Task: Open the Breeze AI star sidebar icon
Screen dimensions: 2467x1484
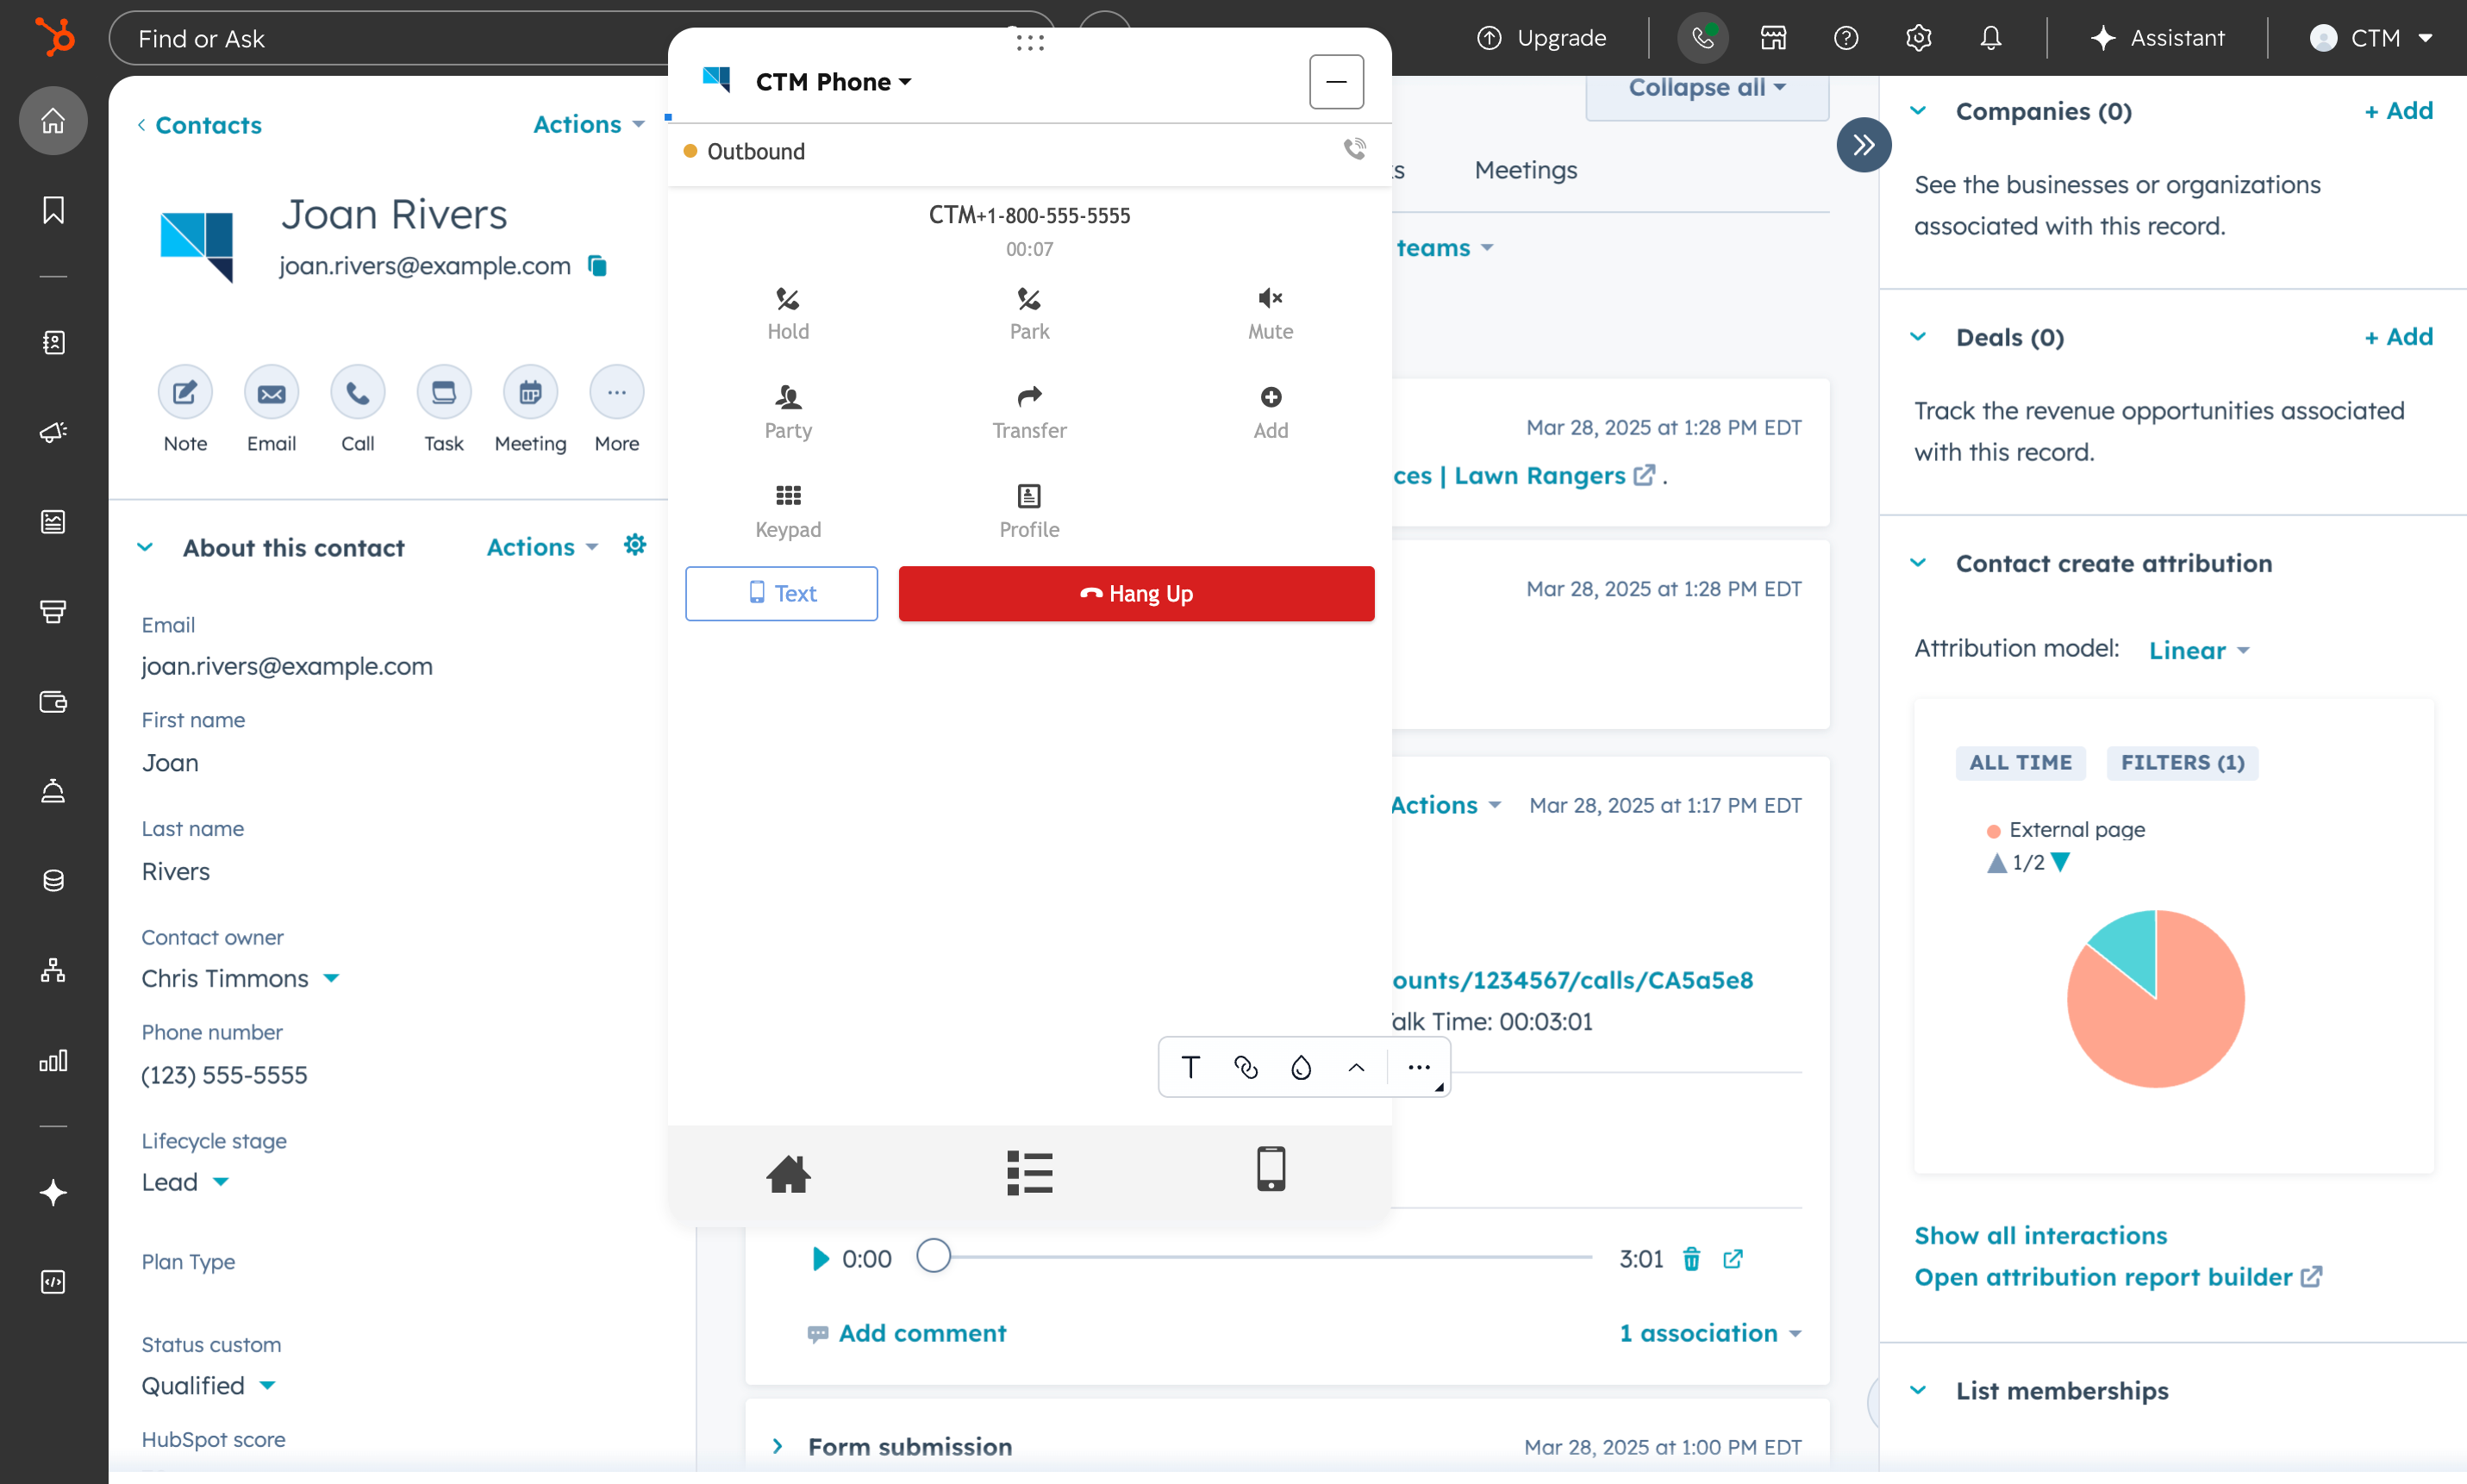Action: 53,1192
